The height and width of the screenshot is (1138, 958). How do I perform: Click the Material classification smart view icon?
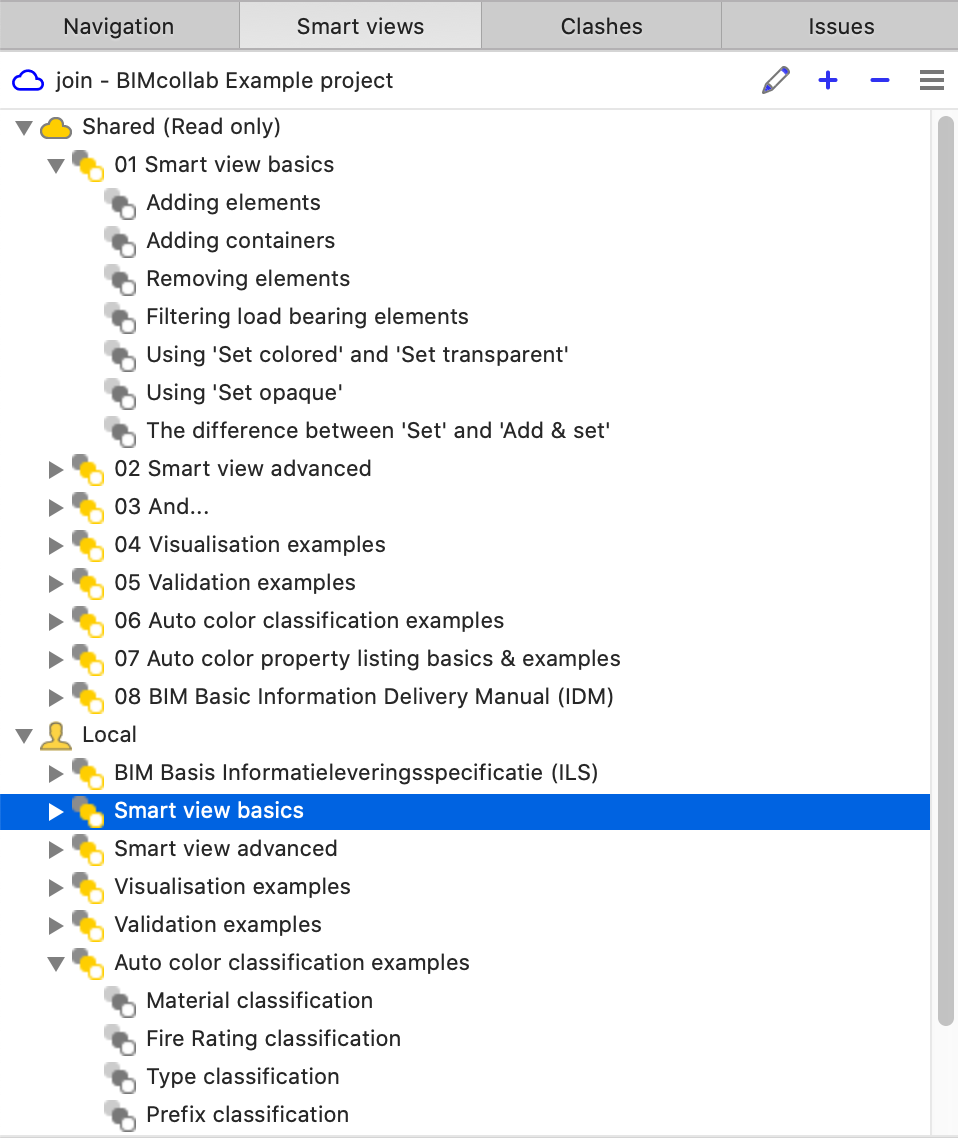pos(120,1002)
